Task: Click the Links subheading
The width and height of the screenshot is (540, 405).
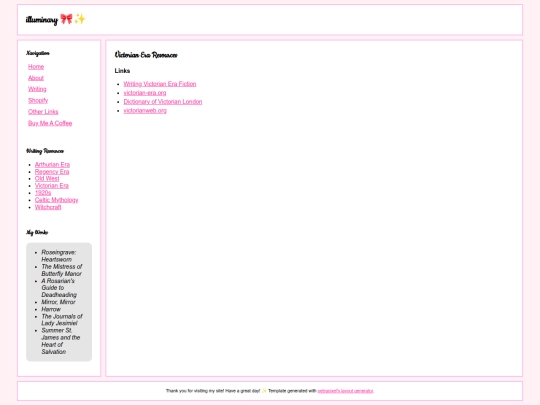Action: [x=122, y=71]
